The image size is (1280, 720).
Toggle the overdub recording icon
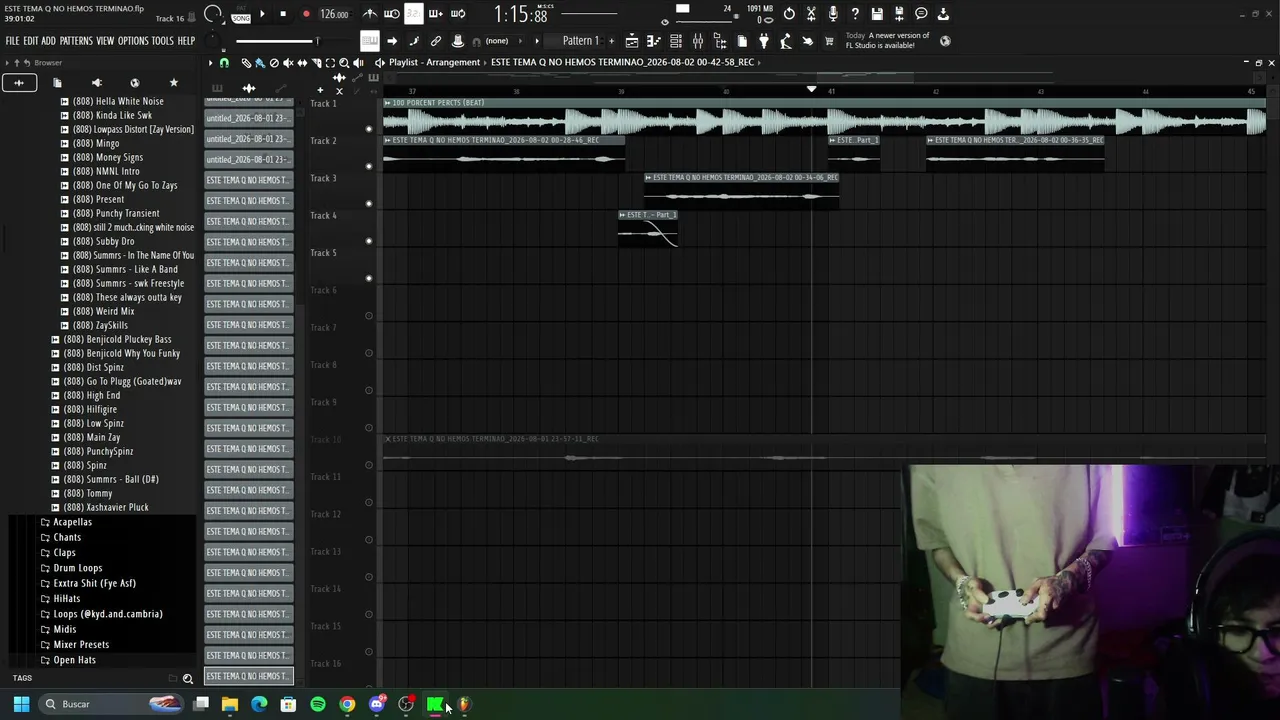436,14
